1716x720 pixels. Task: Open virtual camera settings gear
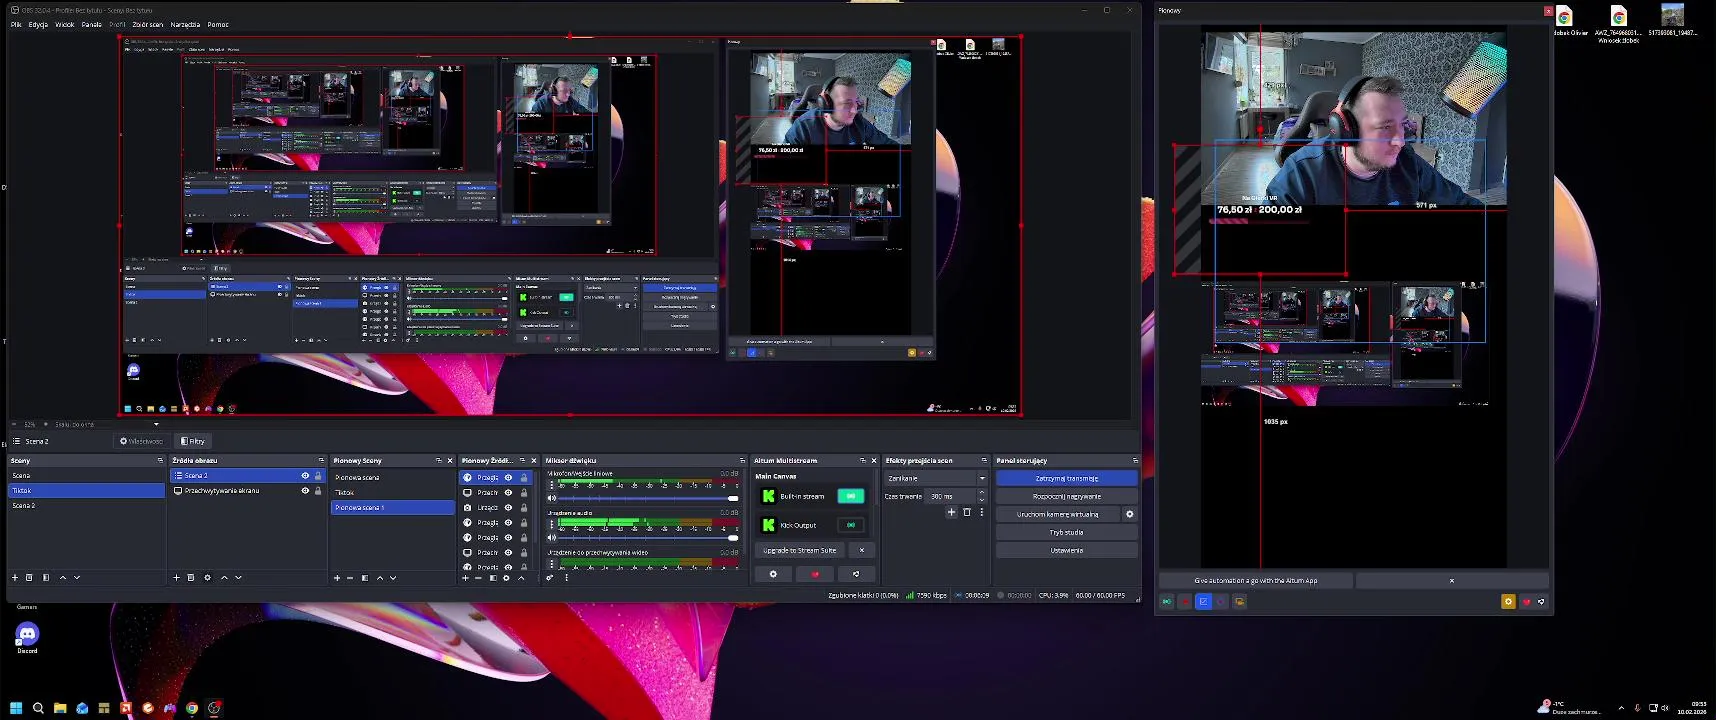pos(1130,514)
